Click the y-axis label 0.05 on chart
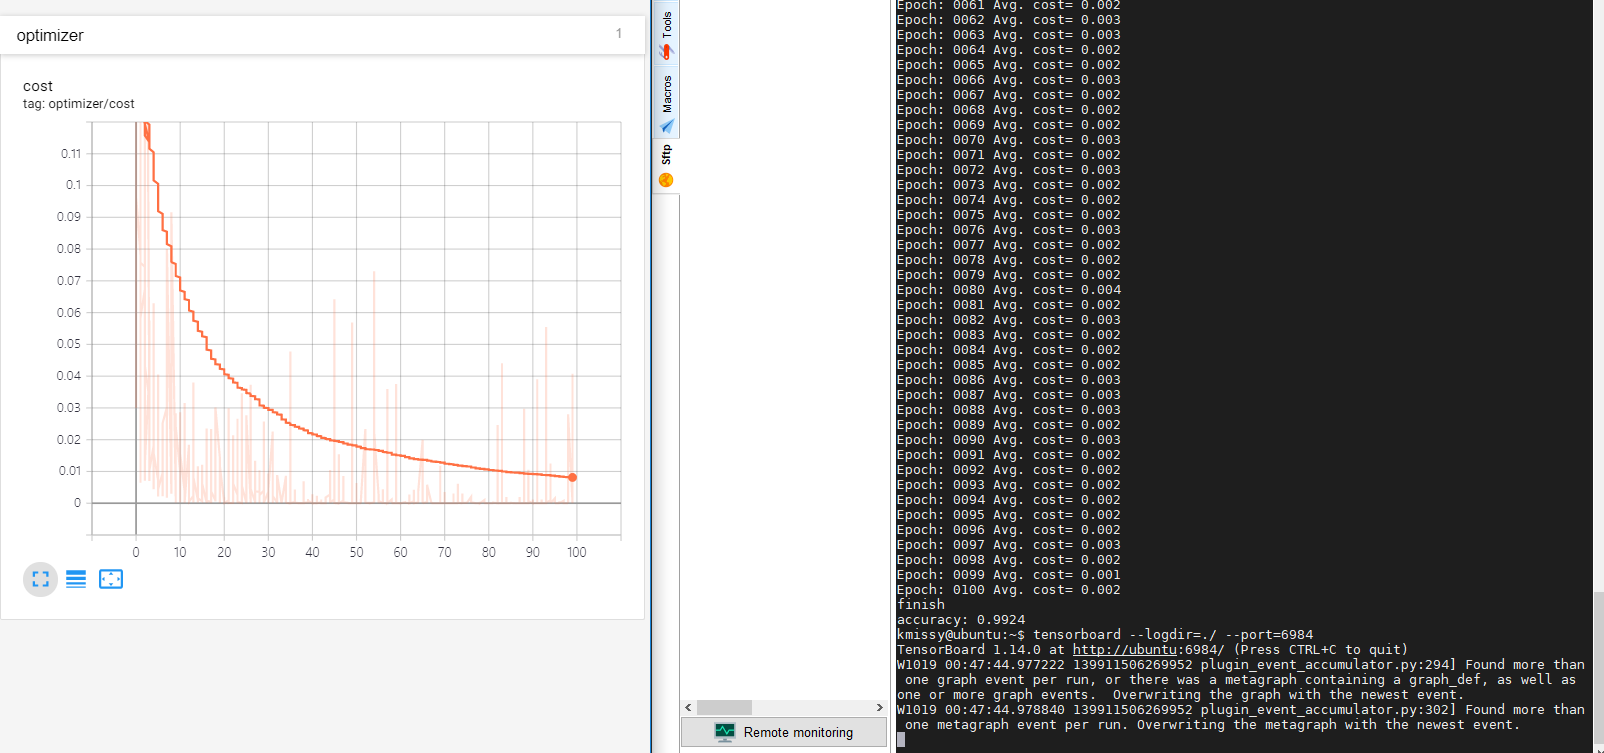 69,344
